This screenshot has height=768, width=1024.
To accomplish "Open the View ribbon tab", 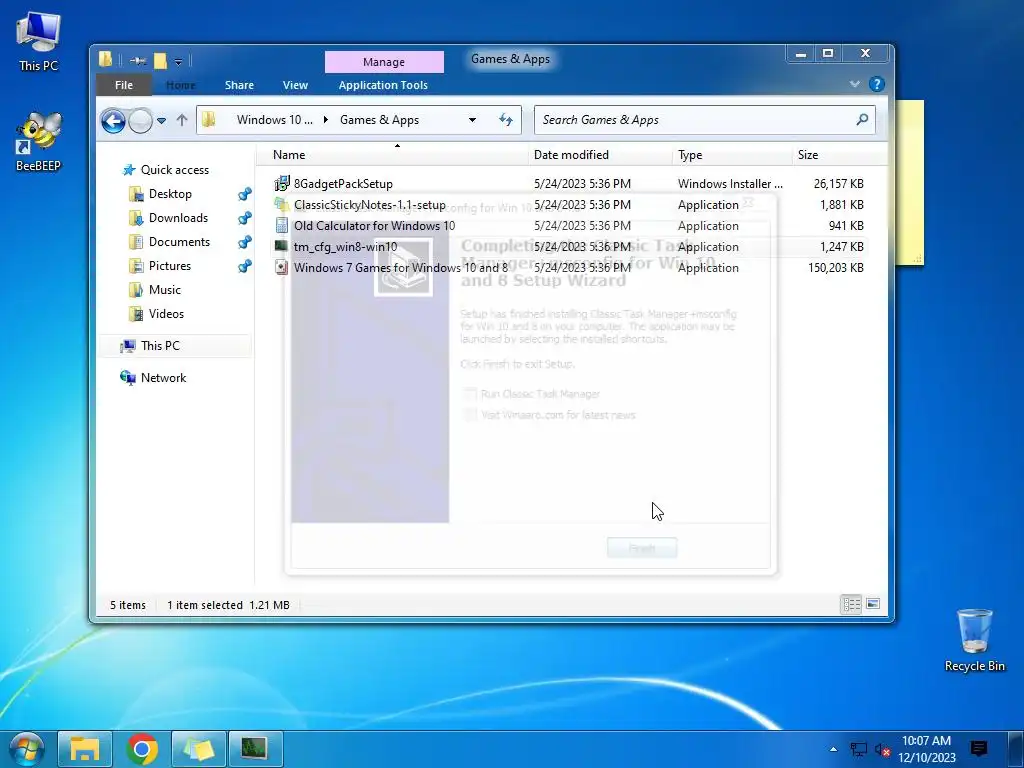I will coord(295,85).
